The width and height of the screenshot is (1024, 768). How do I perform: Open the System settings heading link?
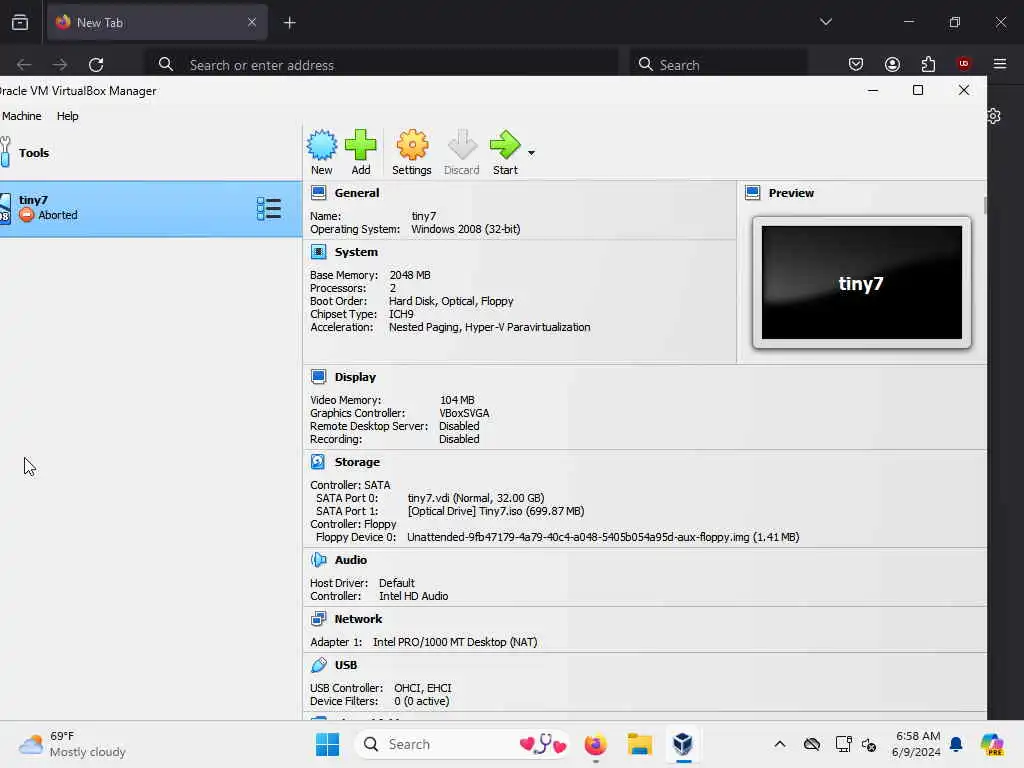pyautogui.click(x=356, y=252)
